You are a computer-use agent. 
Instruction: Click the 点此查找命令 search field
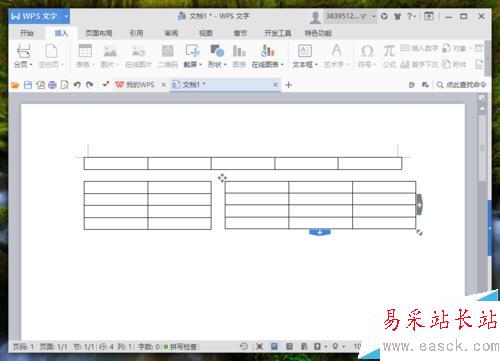click(462, 85)
